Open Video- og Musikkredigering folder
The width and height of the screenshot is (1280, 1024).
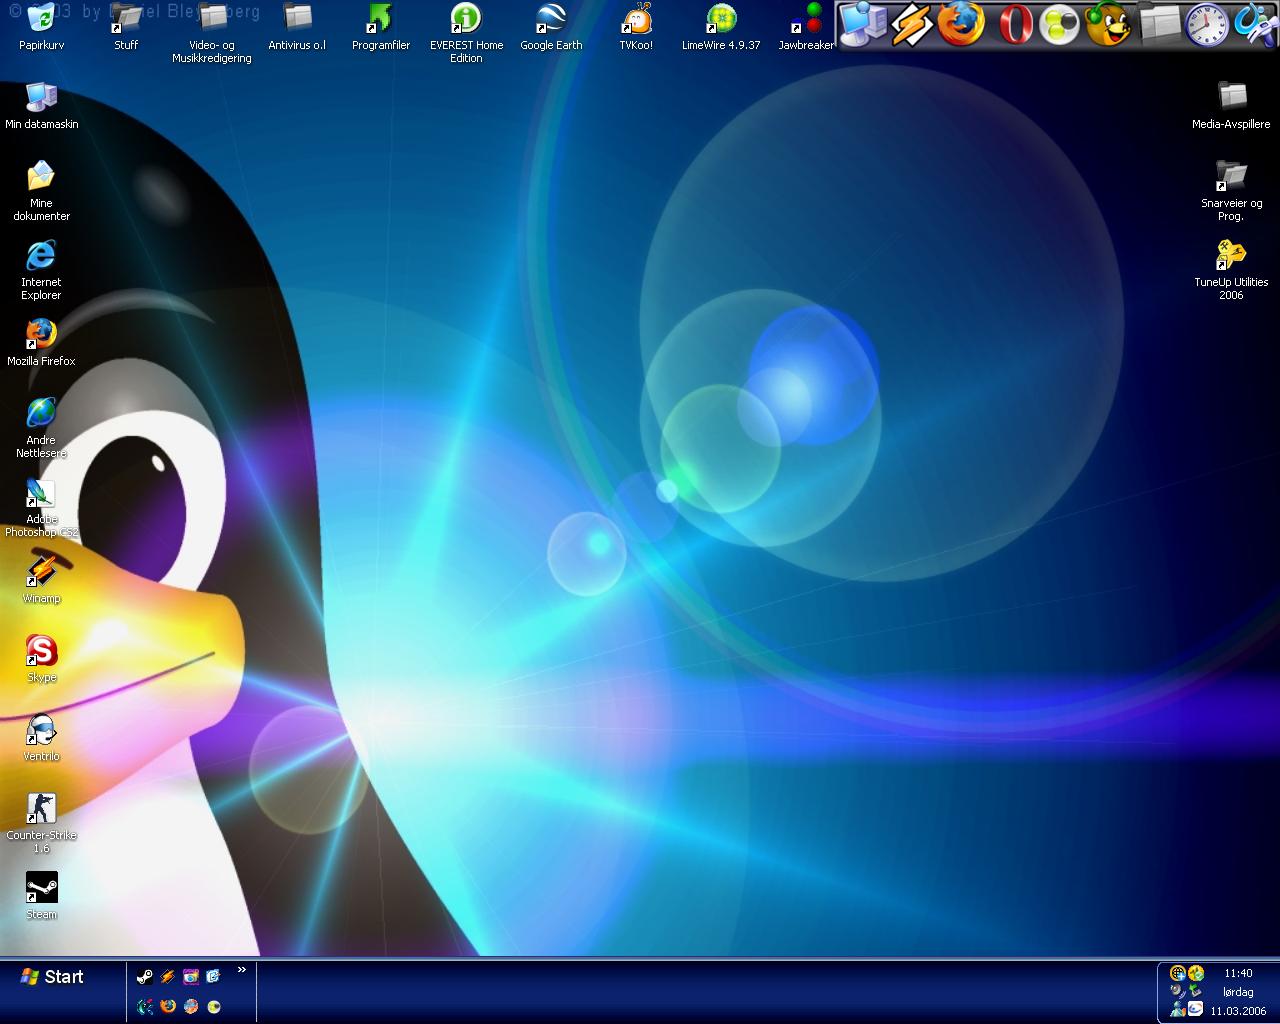(x=212, y=33)
